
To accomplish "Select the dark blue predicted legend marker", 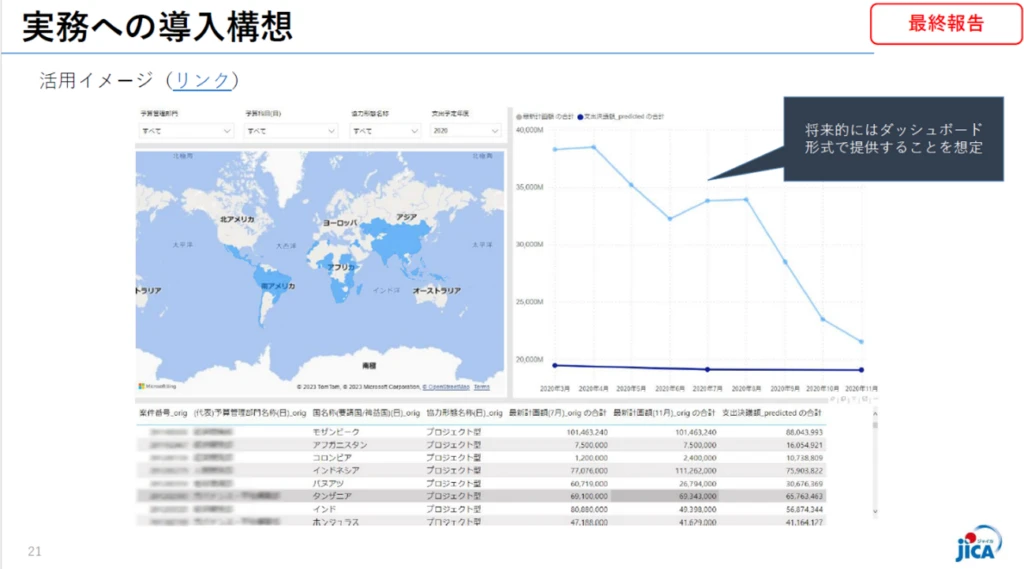I will pos(580,117).
